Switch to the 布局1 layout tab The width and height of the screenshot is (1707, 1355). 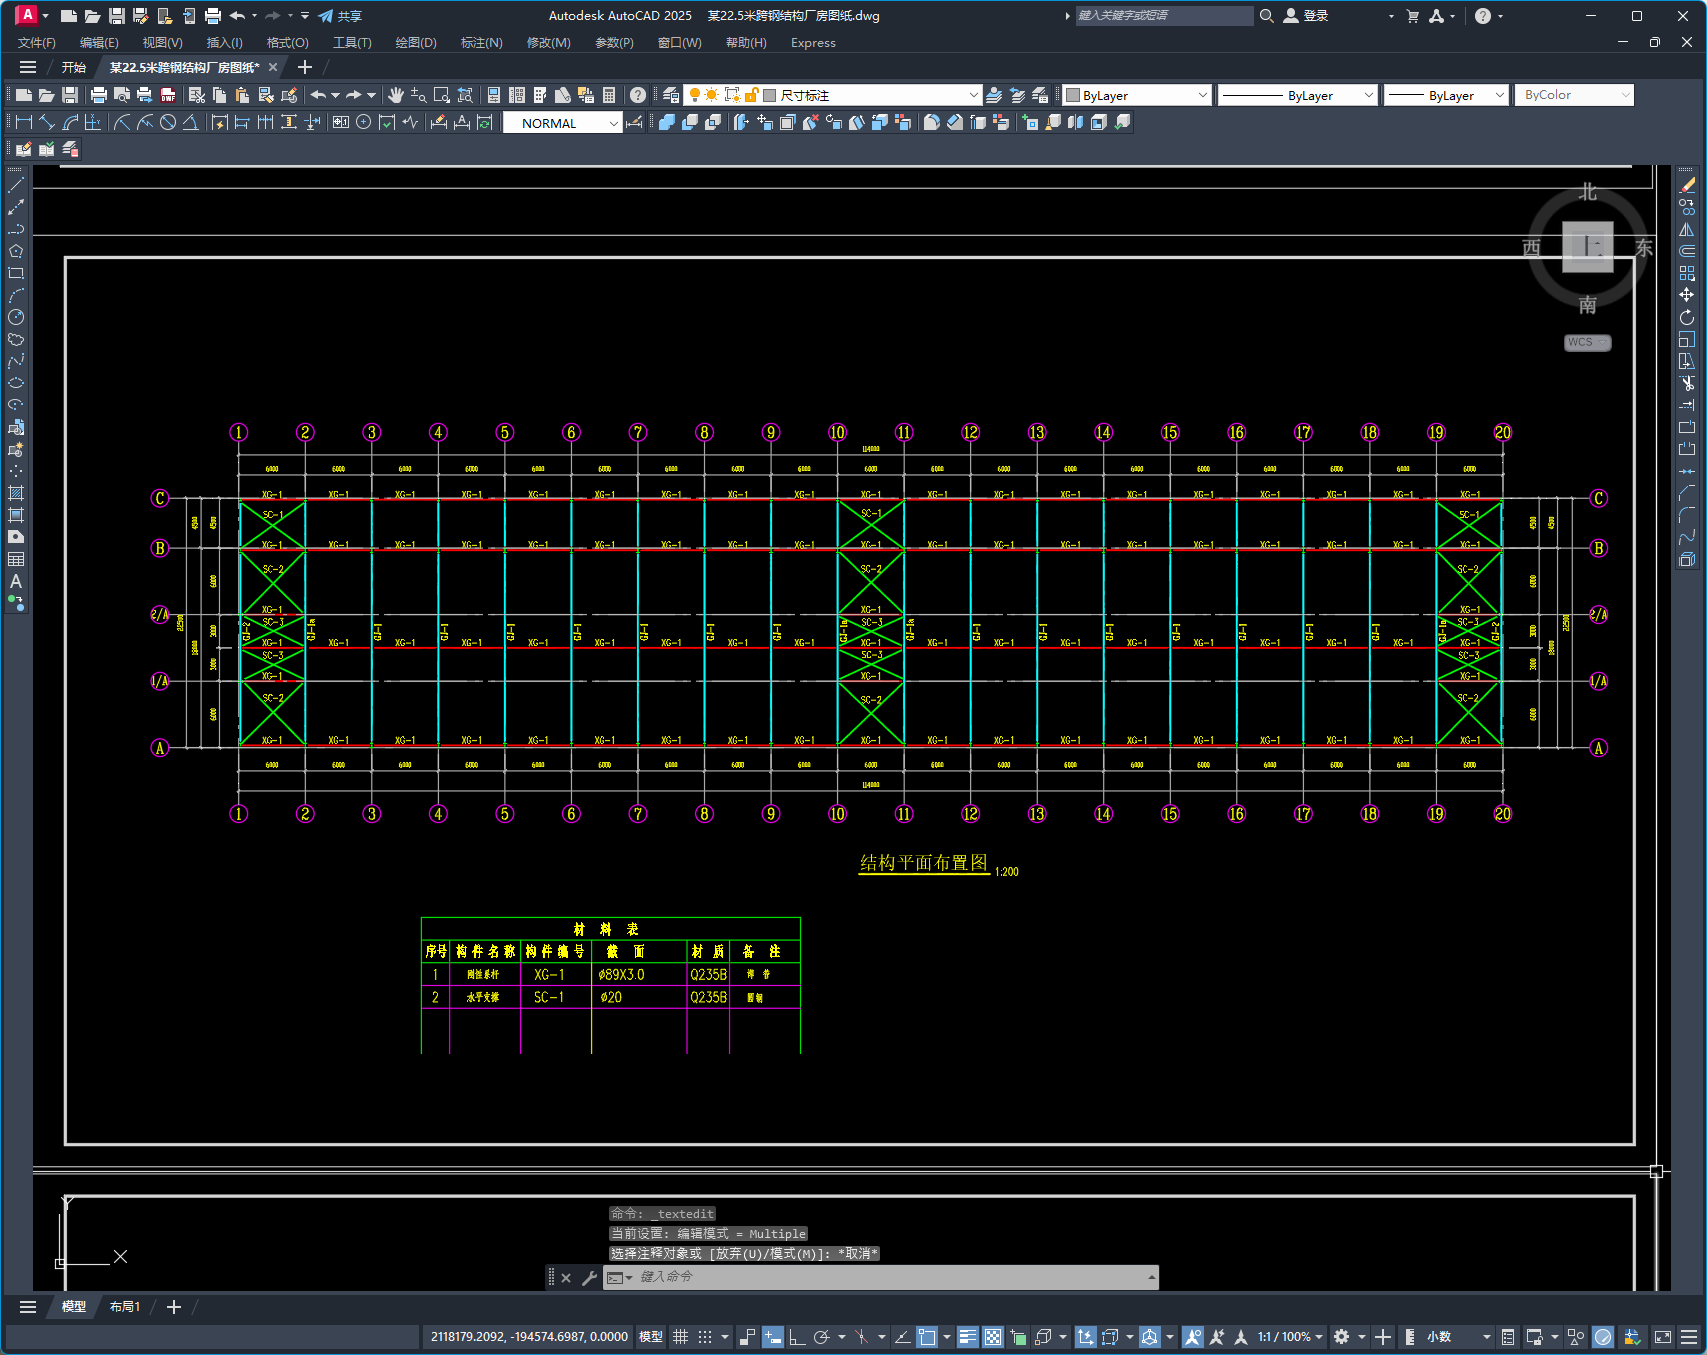click(125, 1307)
